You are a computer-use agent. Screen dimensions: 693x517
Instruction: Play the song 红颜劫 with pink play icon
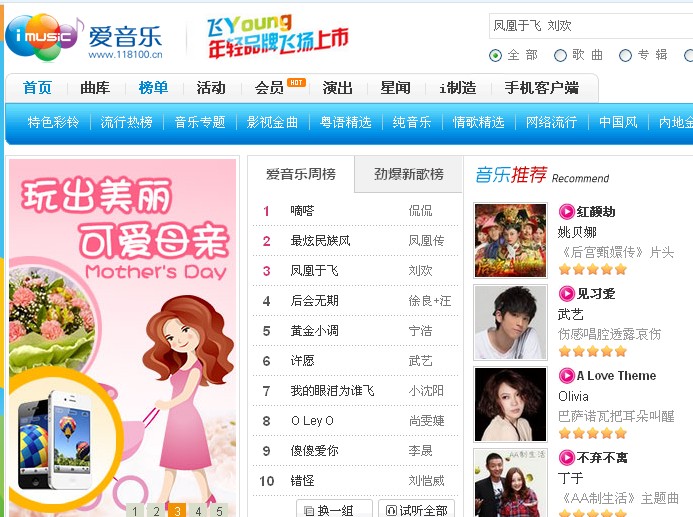click(x=567, y=212)
